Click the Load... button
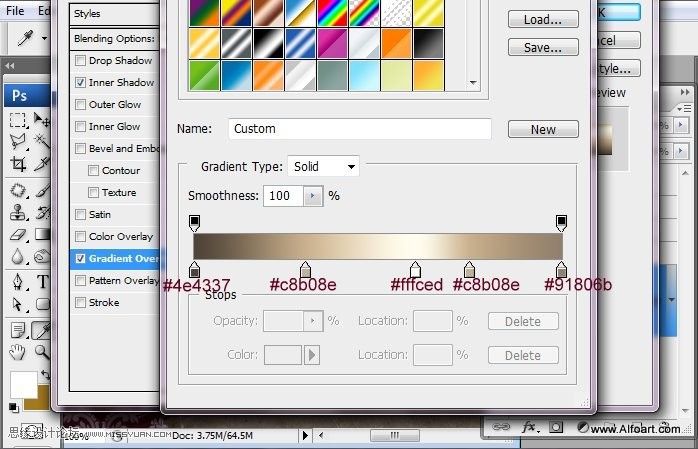Screen dimensions: 698x449 543,20
